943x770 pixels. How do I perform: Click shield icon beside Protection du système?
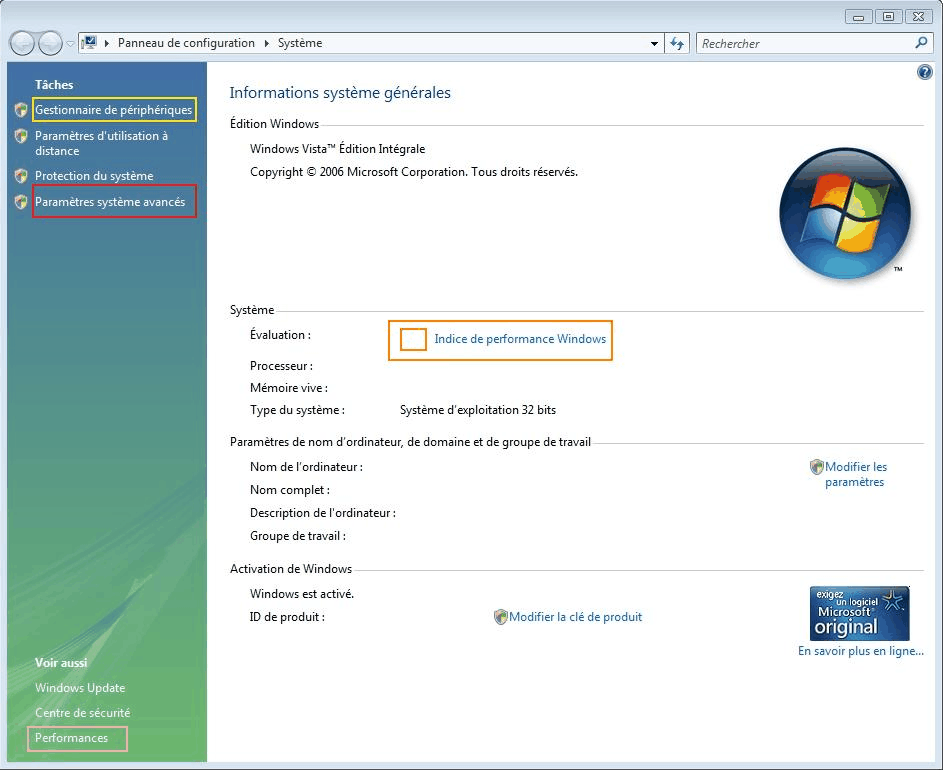point(21,176)
